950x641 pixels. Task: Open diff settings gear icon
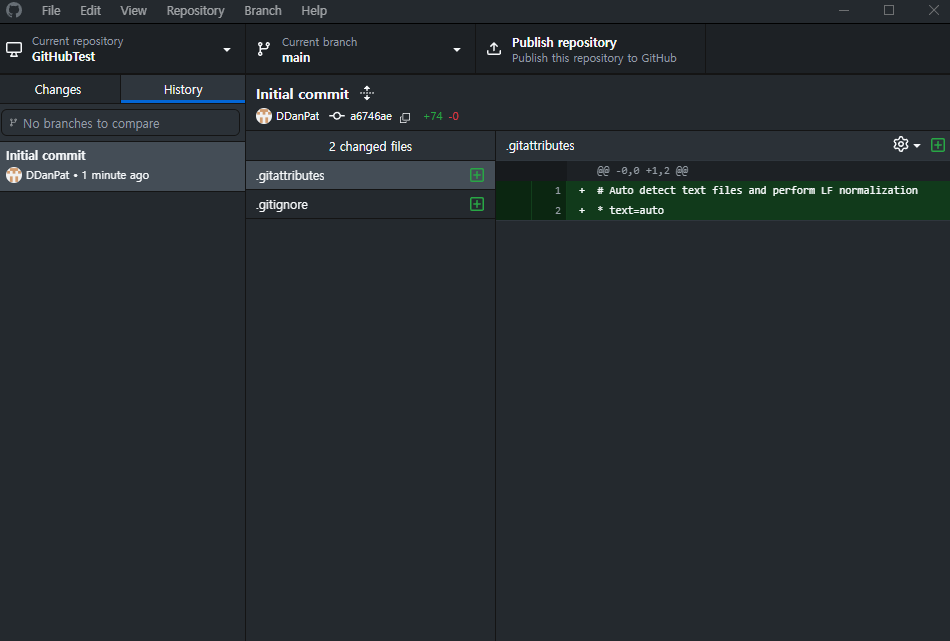pyautogui.click(x=900, y=144)
